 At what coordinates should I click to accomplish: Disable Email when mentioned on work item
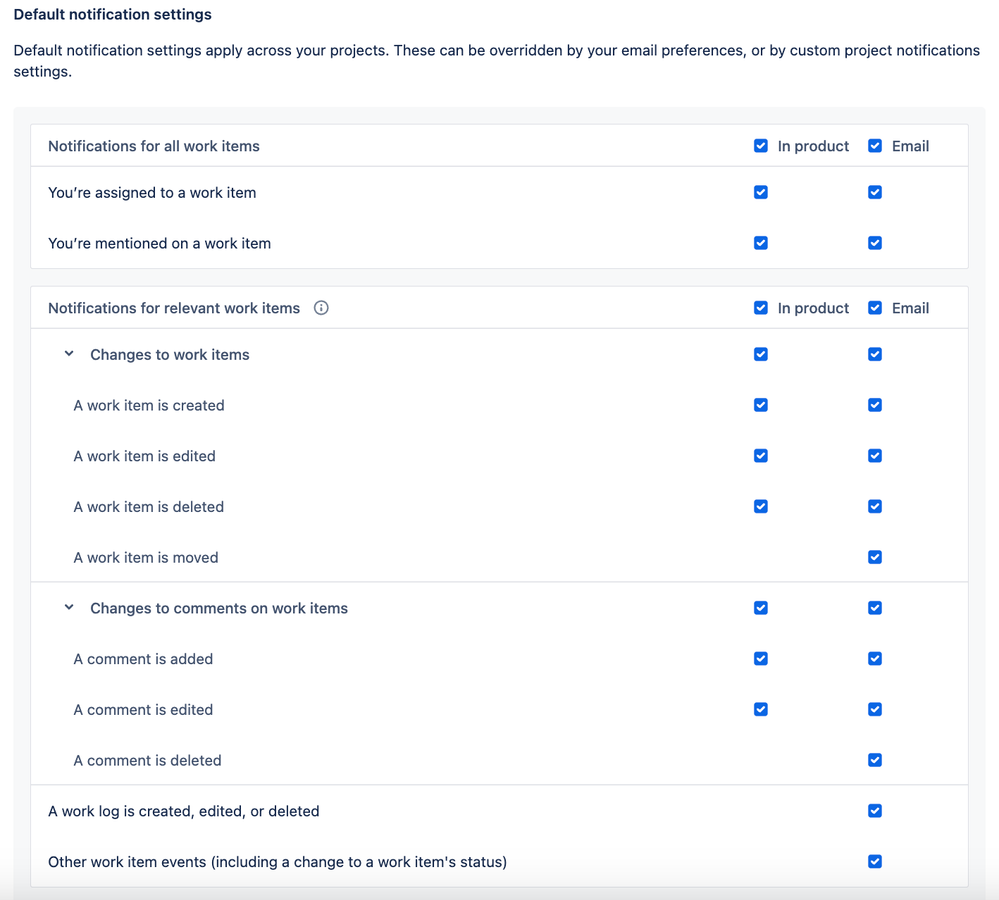pyautogui.click(x=875, y=243)
